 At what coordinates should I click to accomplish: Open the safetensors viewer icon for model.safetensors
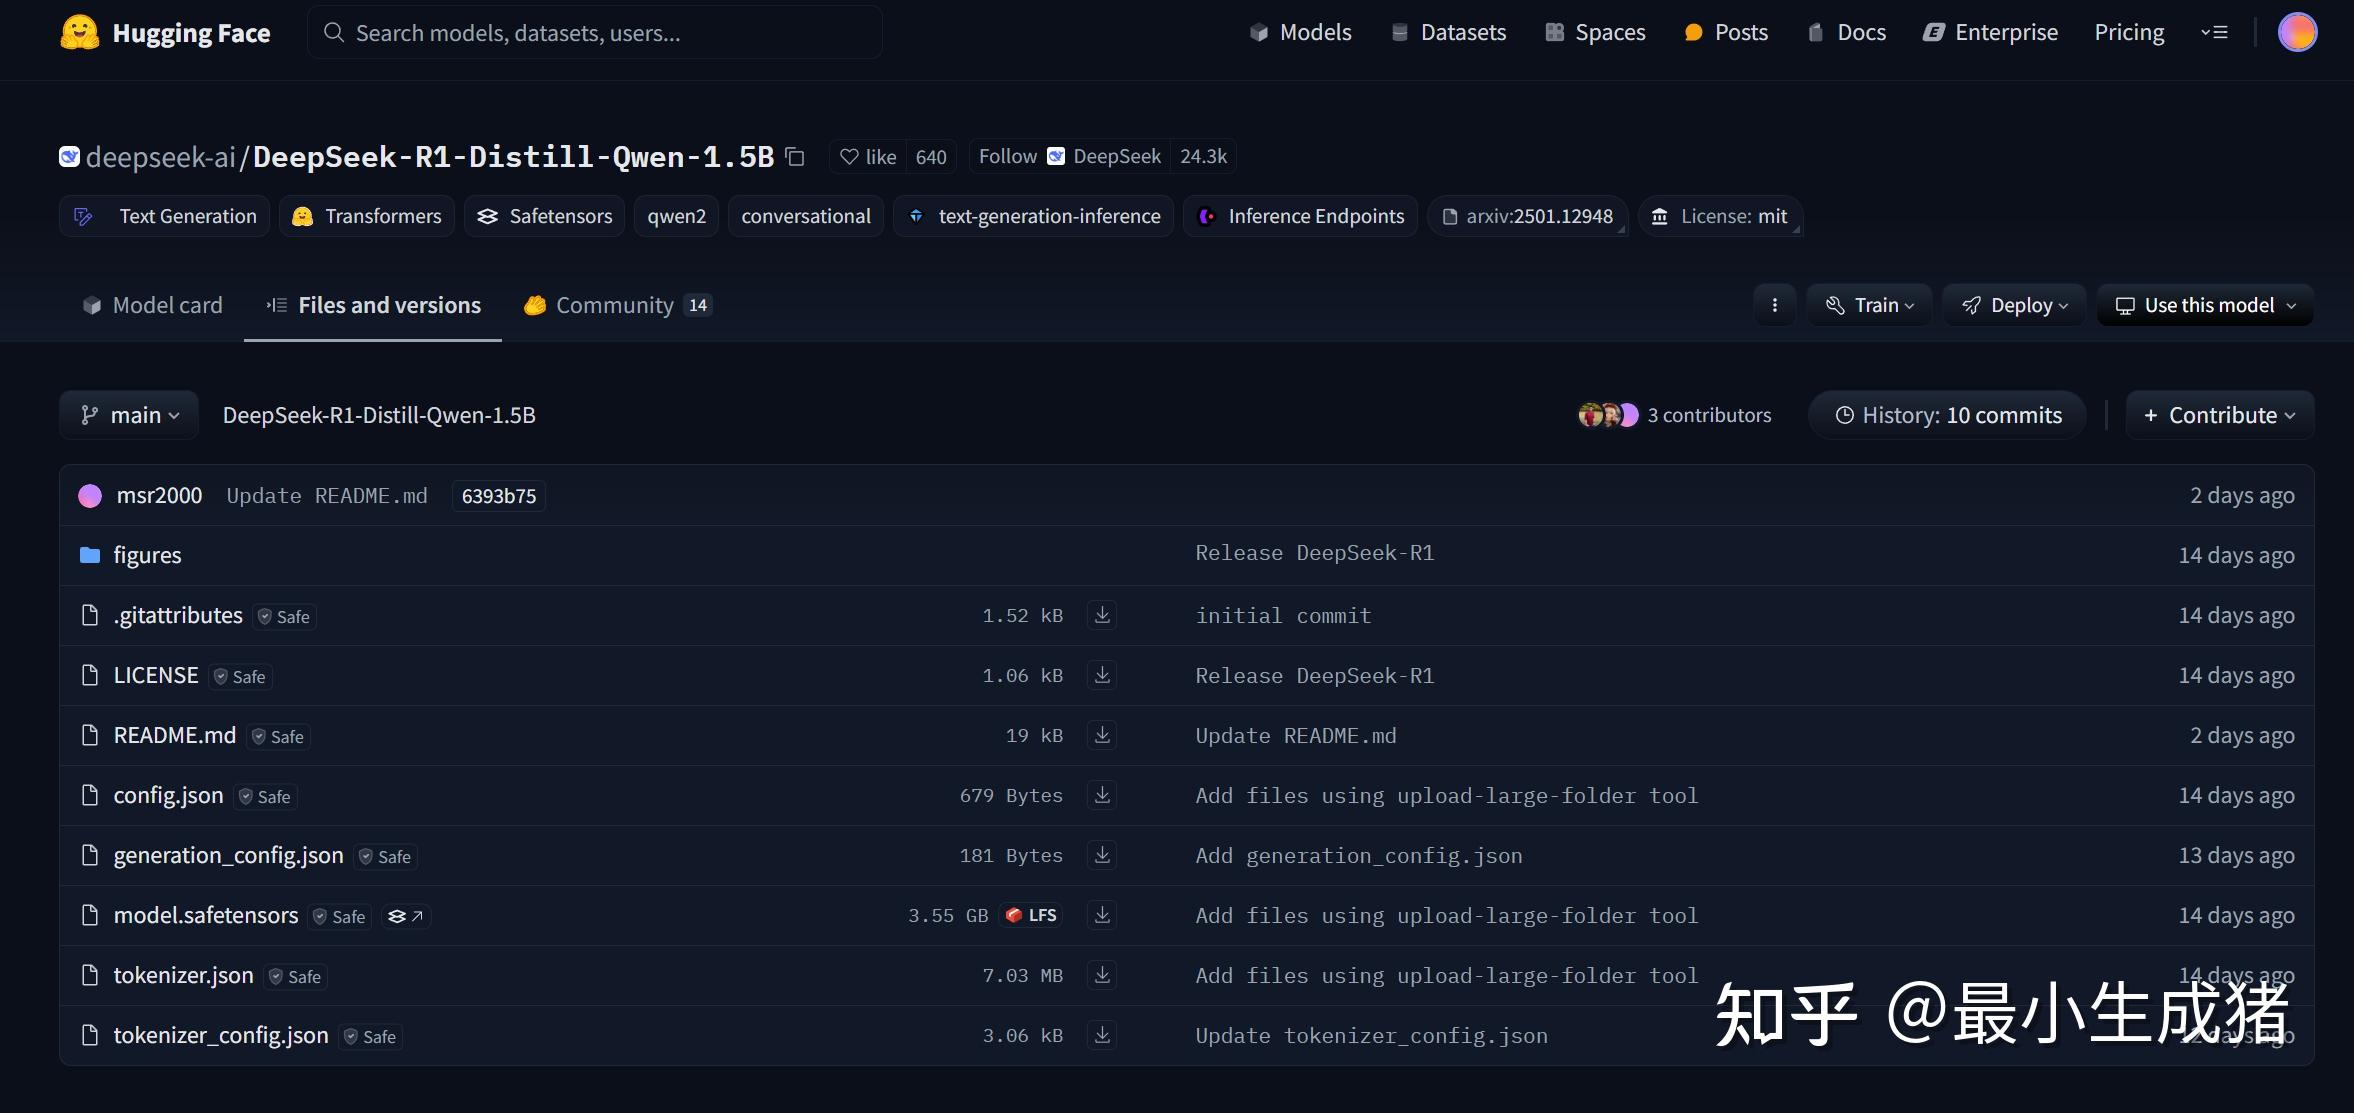[405, 916]
